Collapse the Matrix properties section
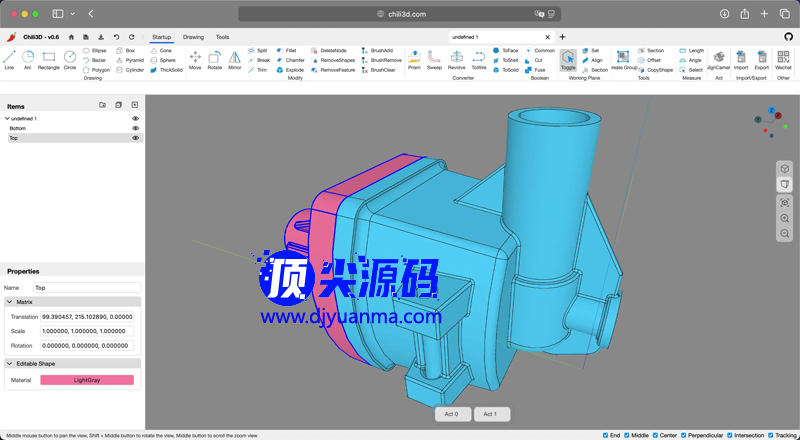The height and width of the screenshot is (440, 800). click(x=10, y=301)
